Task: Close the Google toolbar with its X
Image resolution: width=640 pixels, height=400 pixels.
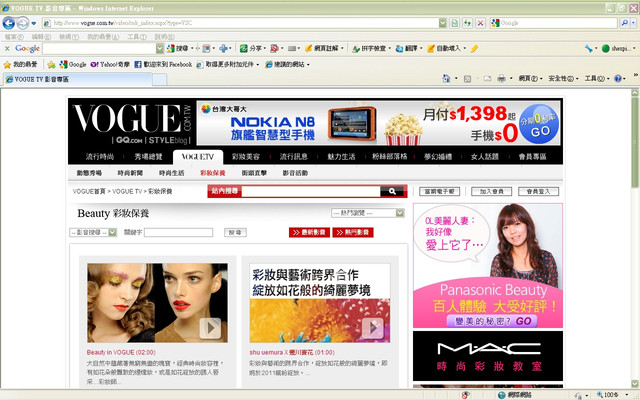Action: coord(7,48)
